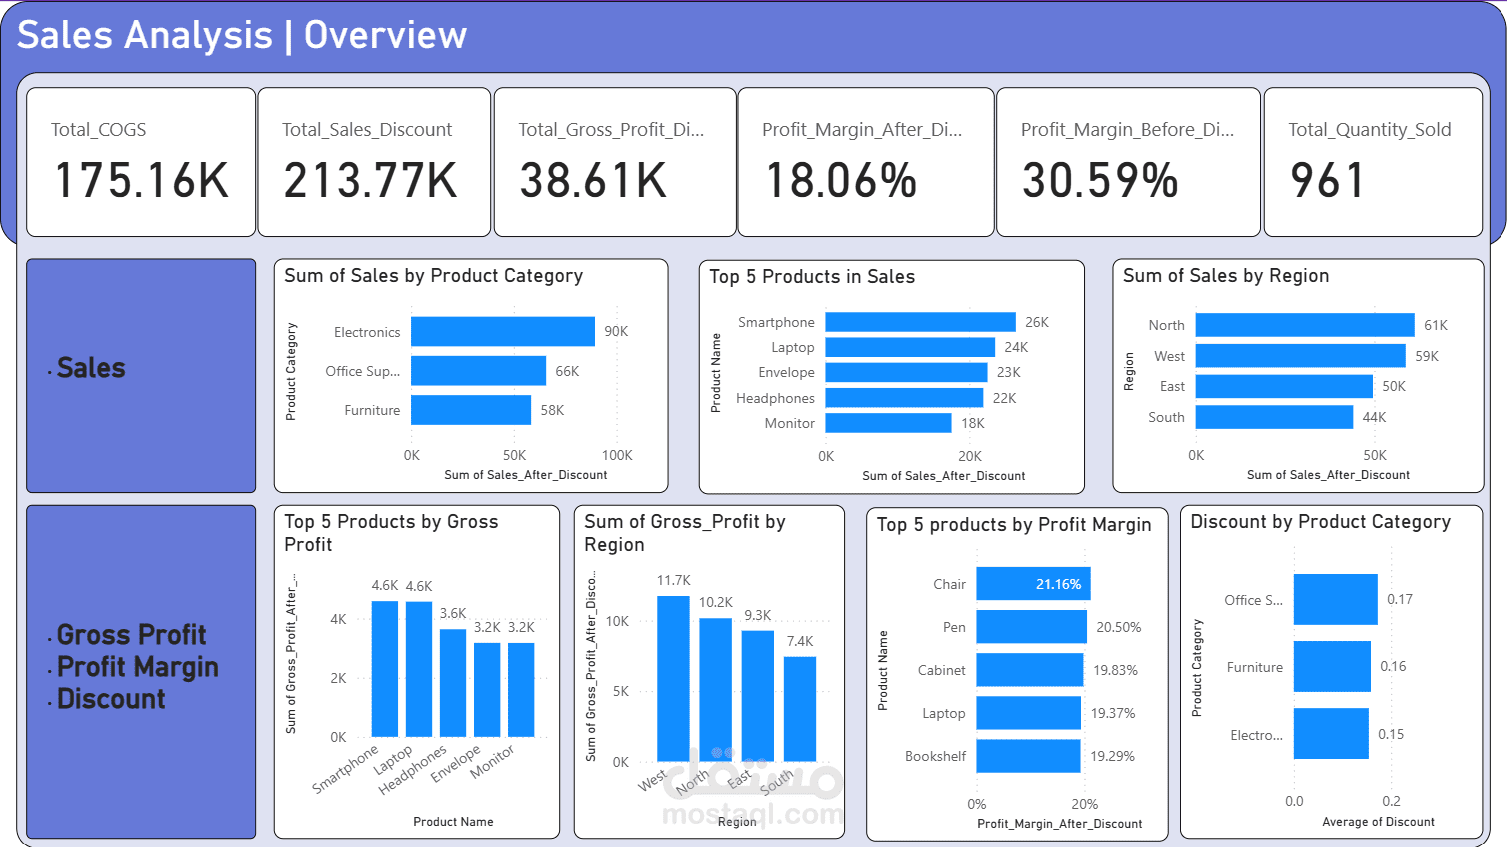Click the Sum of Sales by Product Category title

tap(433, 276)
